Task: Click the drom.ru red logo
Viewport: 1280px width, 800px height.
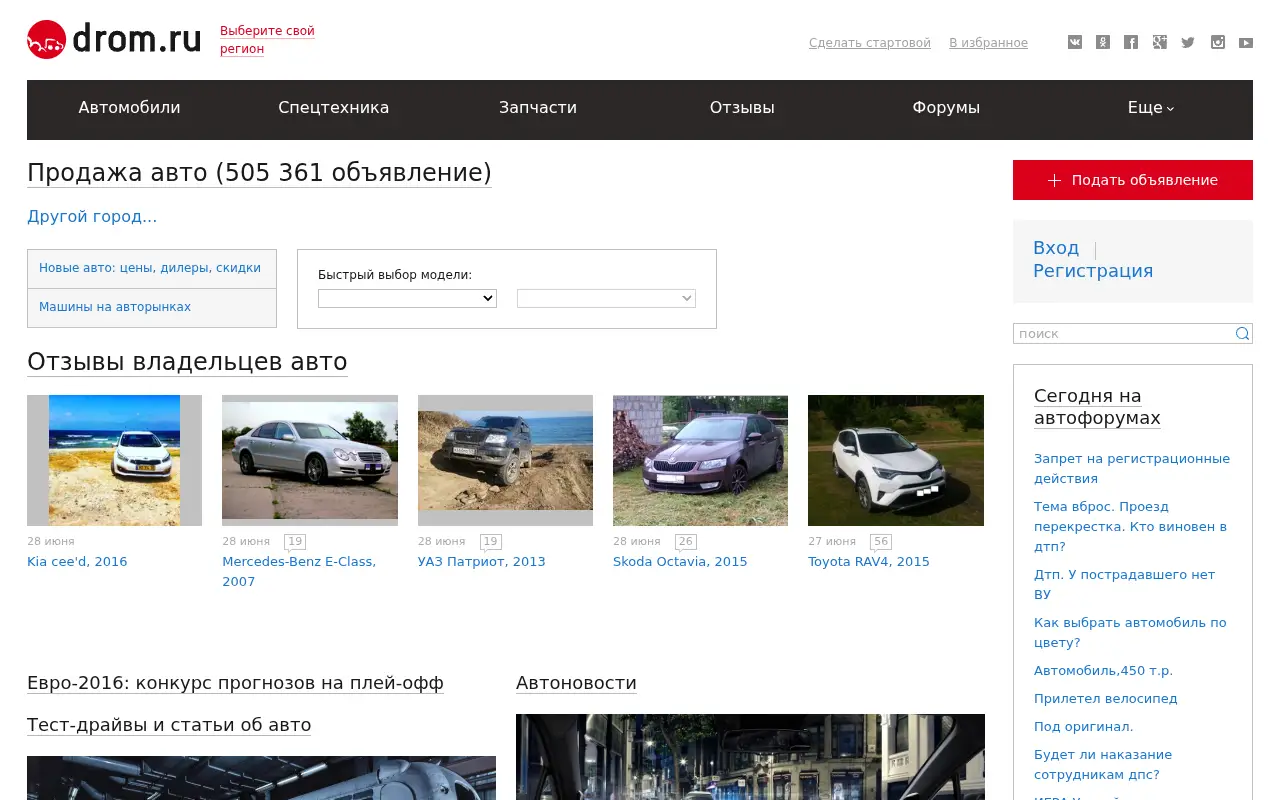Action: tap(114, 40)
